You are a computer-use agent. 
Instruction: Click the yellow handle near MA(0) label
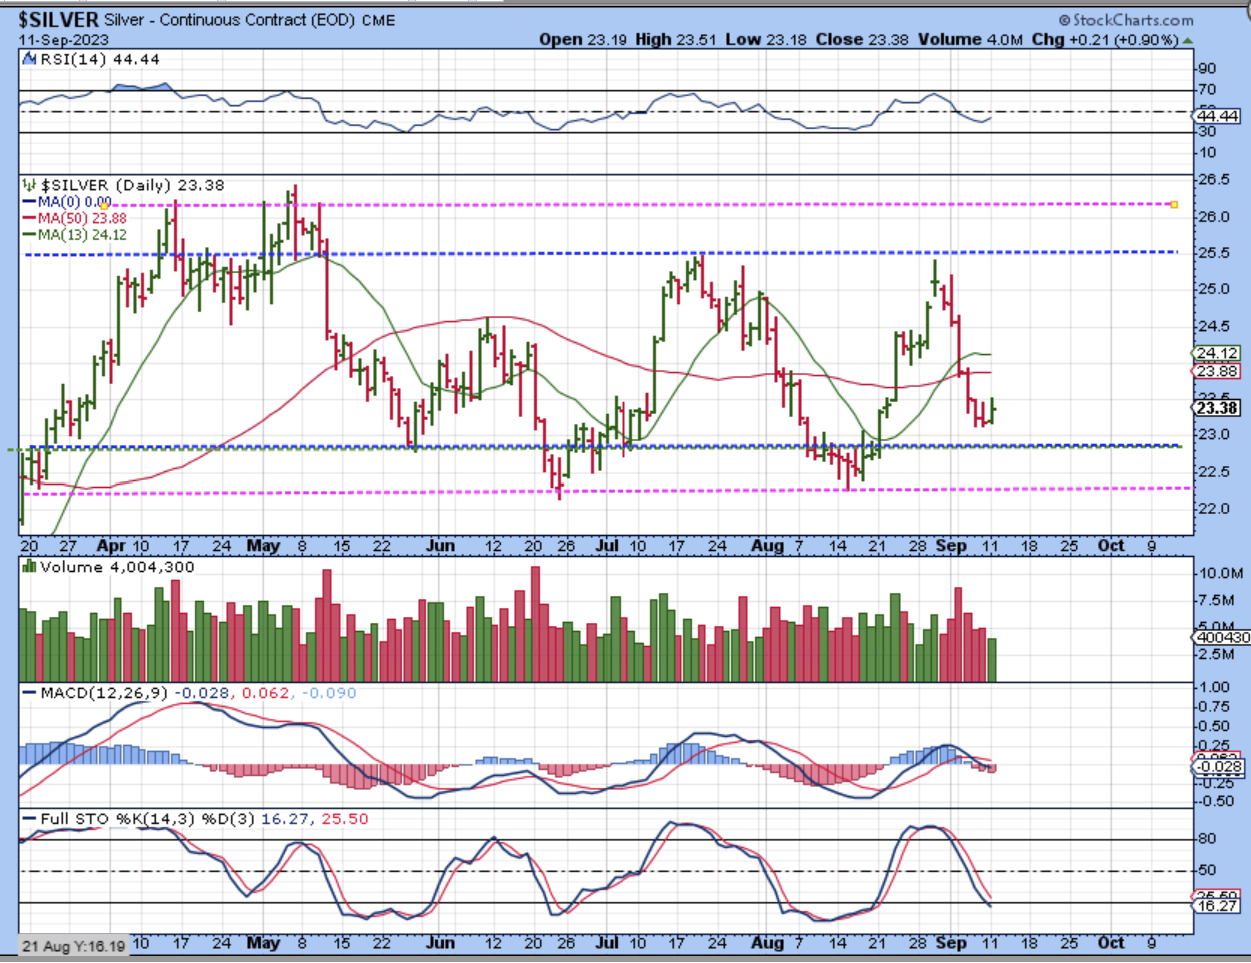tap(105, 203)
